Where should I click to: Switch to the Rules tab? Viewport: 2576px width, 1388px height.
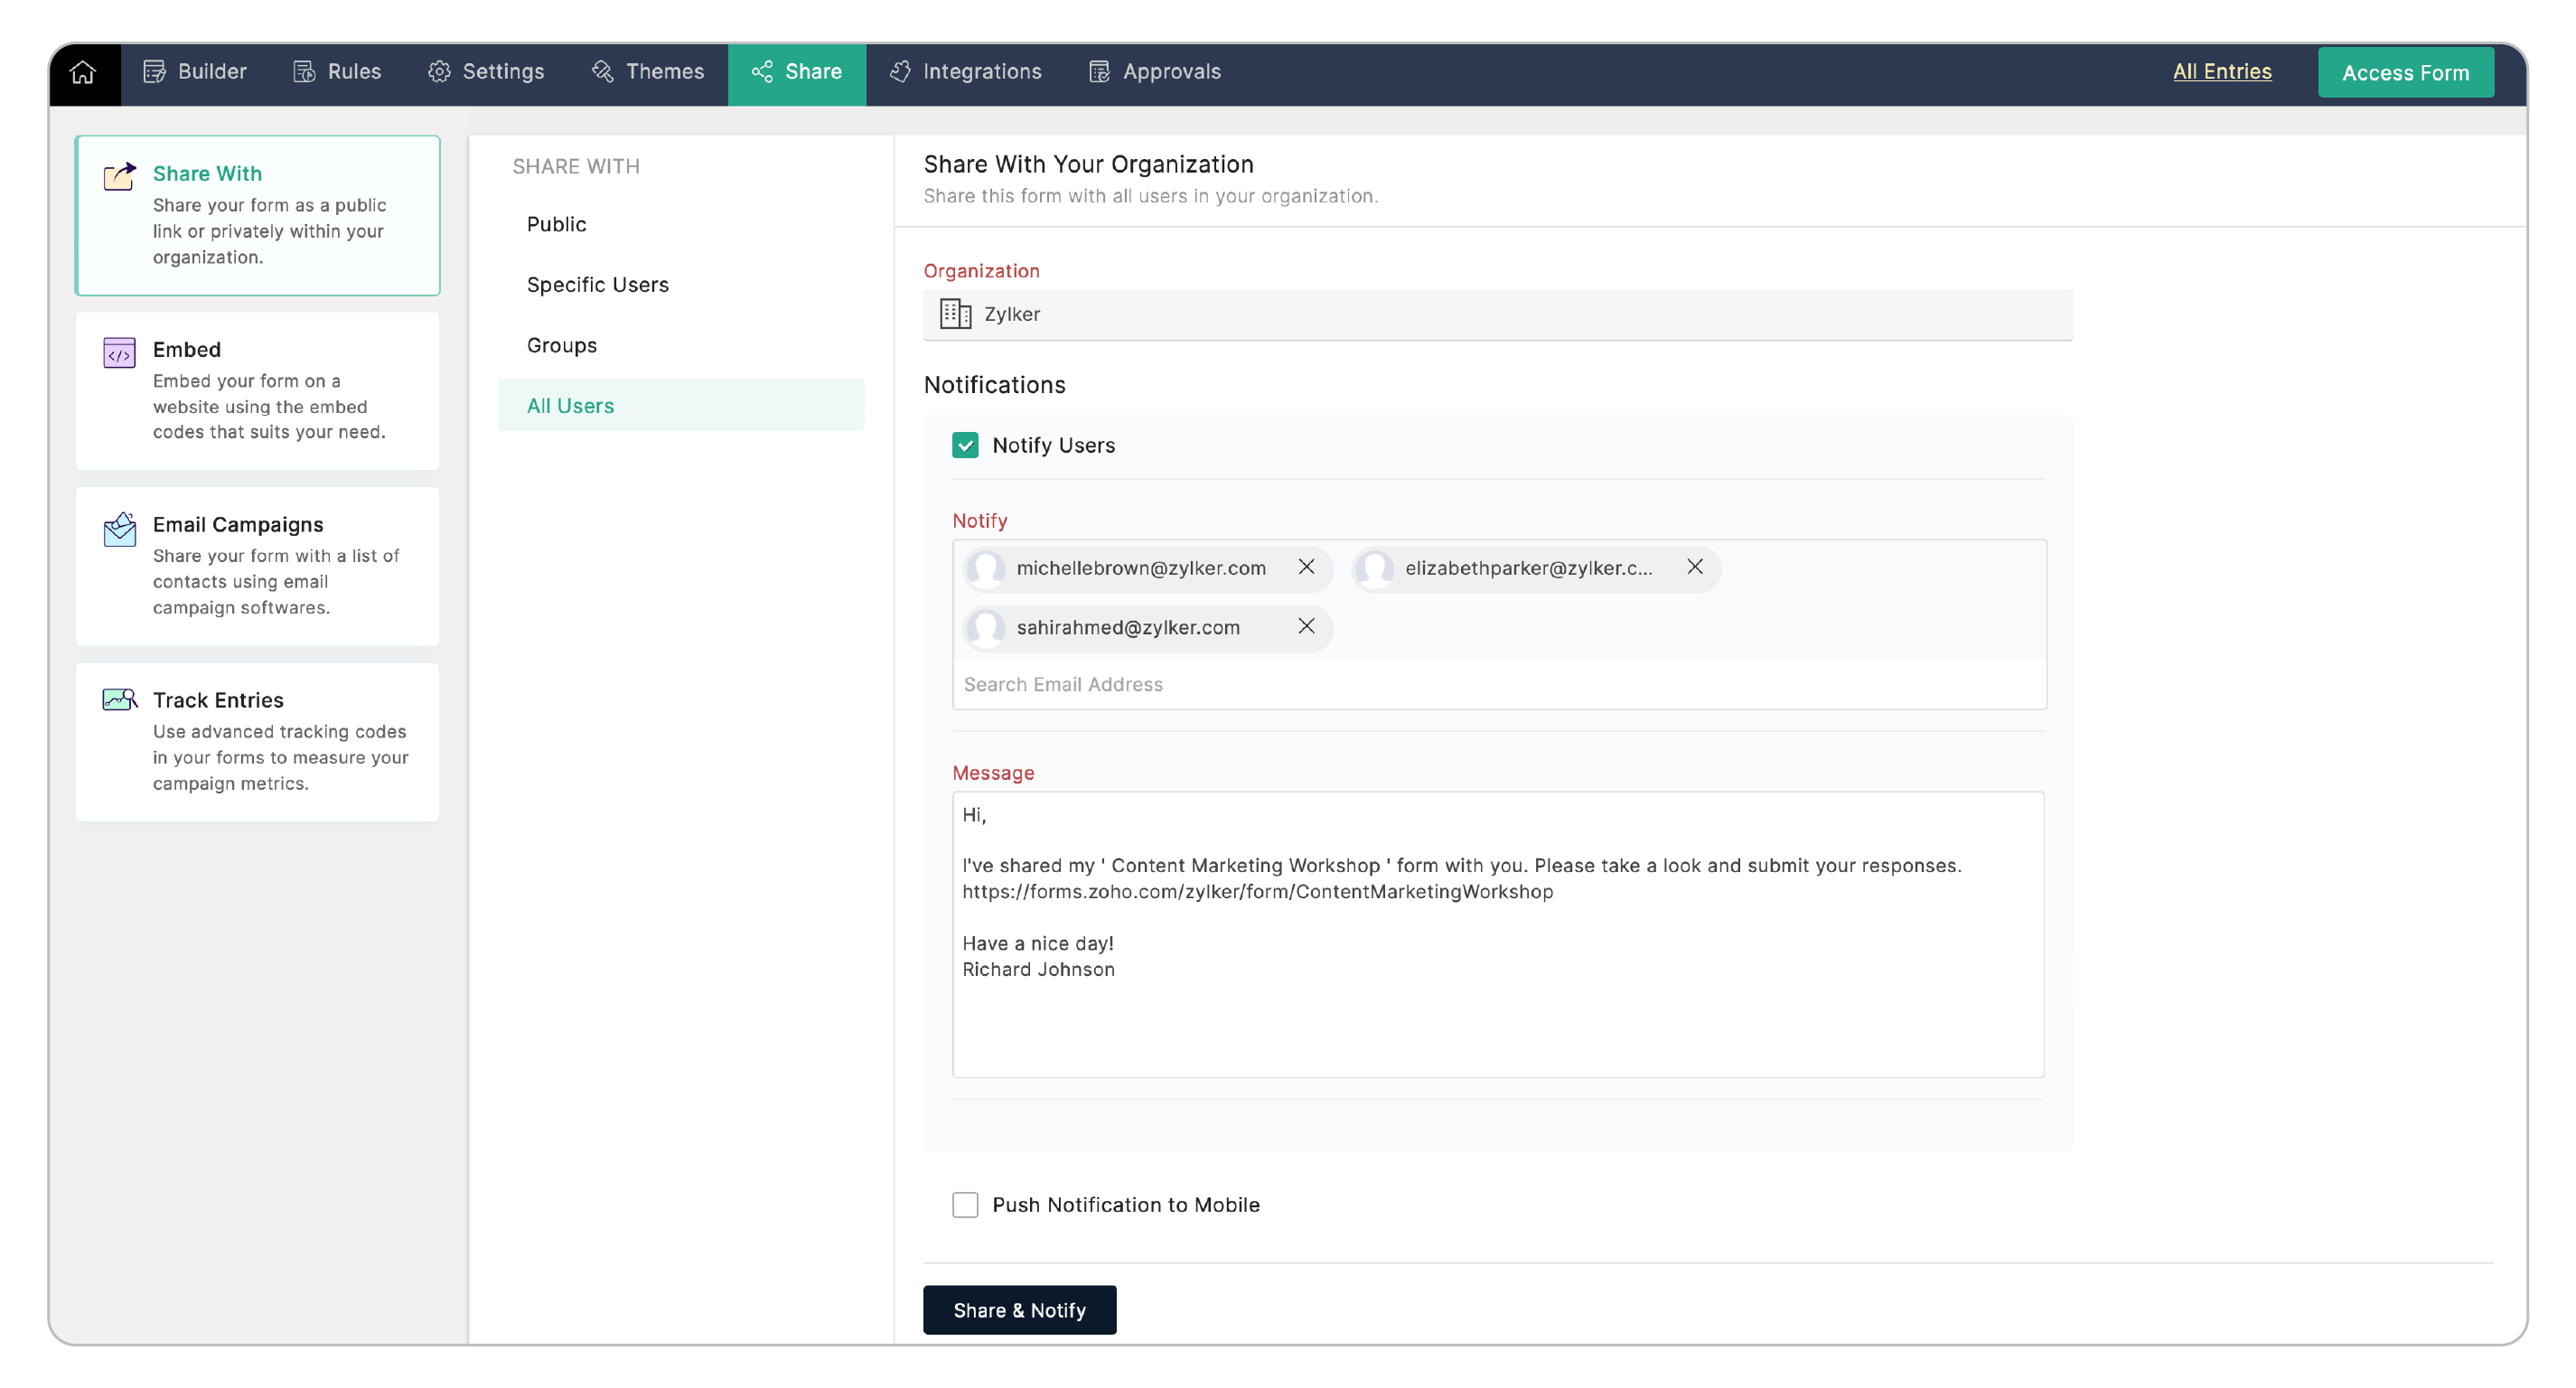pos(337,72)
